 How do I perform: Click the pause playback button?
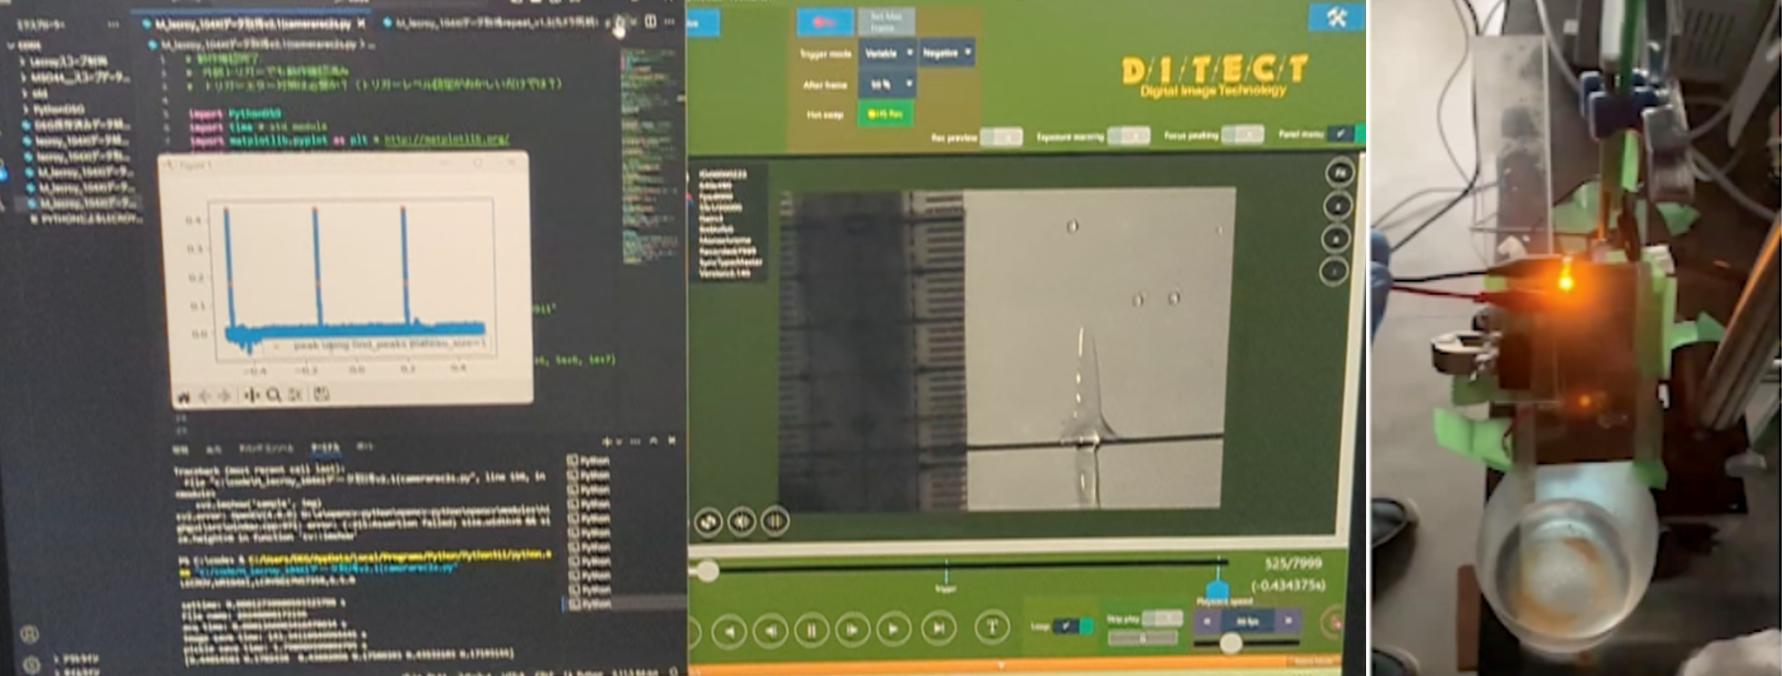[811, 630]
